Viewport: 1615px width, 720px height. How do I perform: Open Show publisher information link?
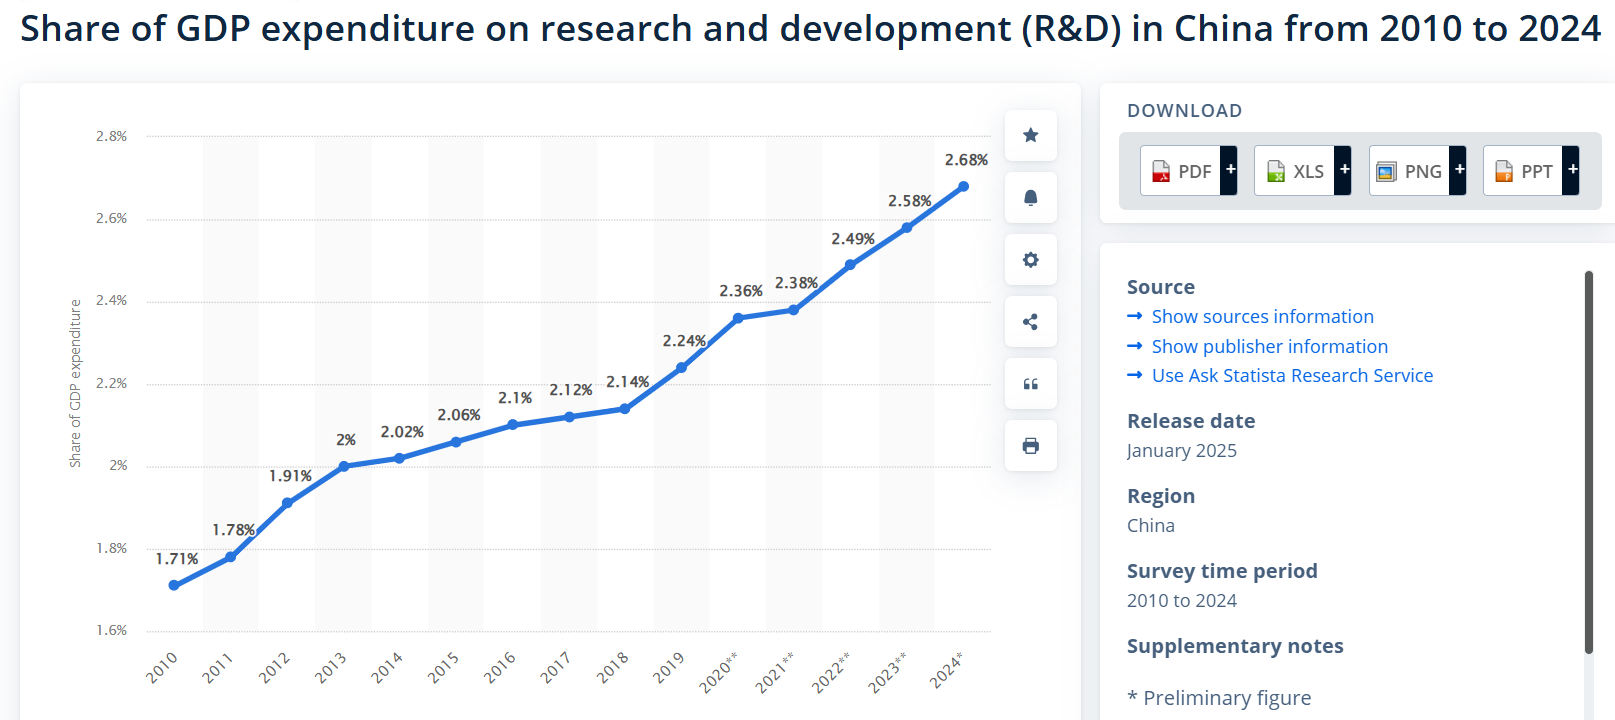pos(1269,347)
